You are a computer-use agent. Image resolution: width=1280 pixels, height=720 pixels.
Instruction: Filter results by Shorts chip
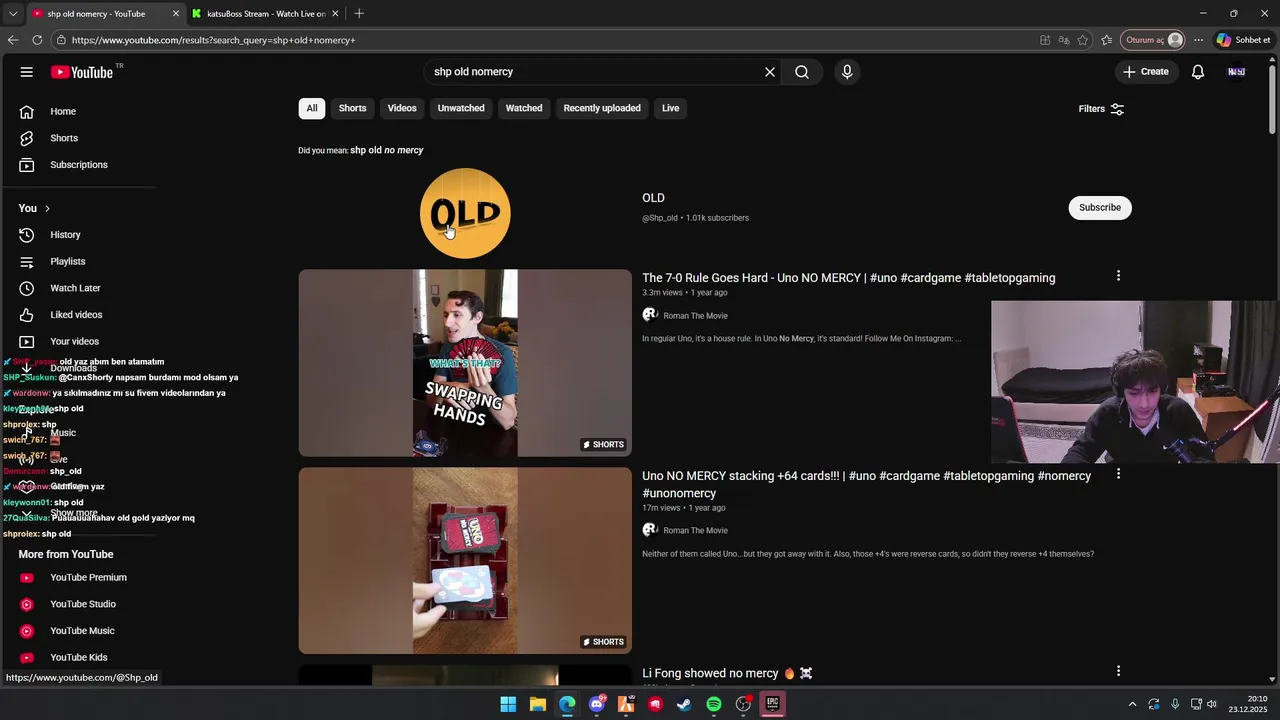pos(352,108)
